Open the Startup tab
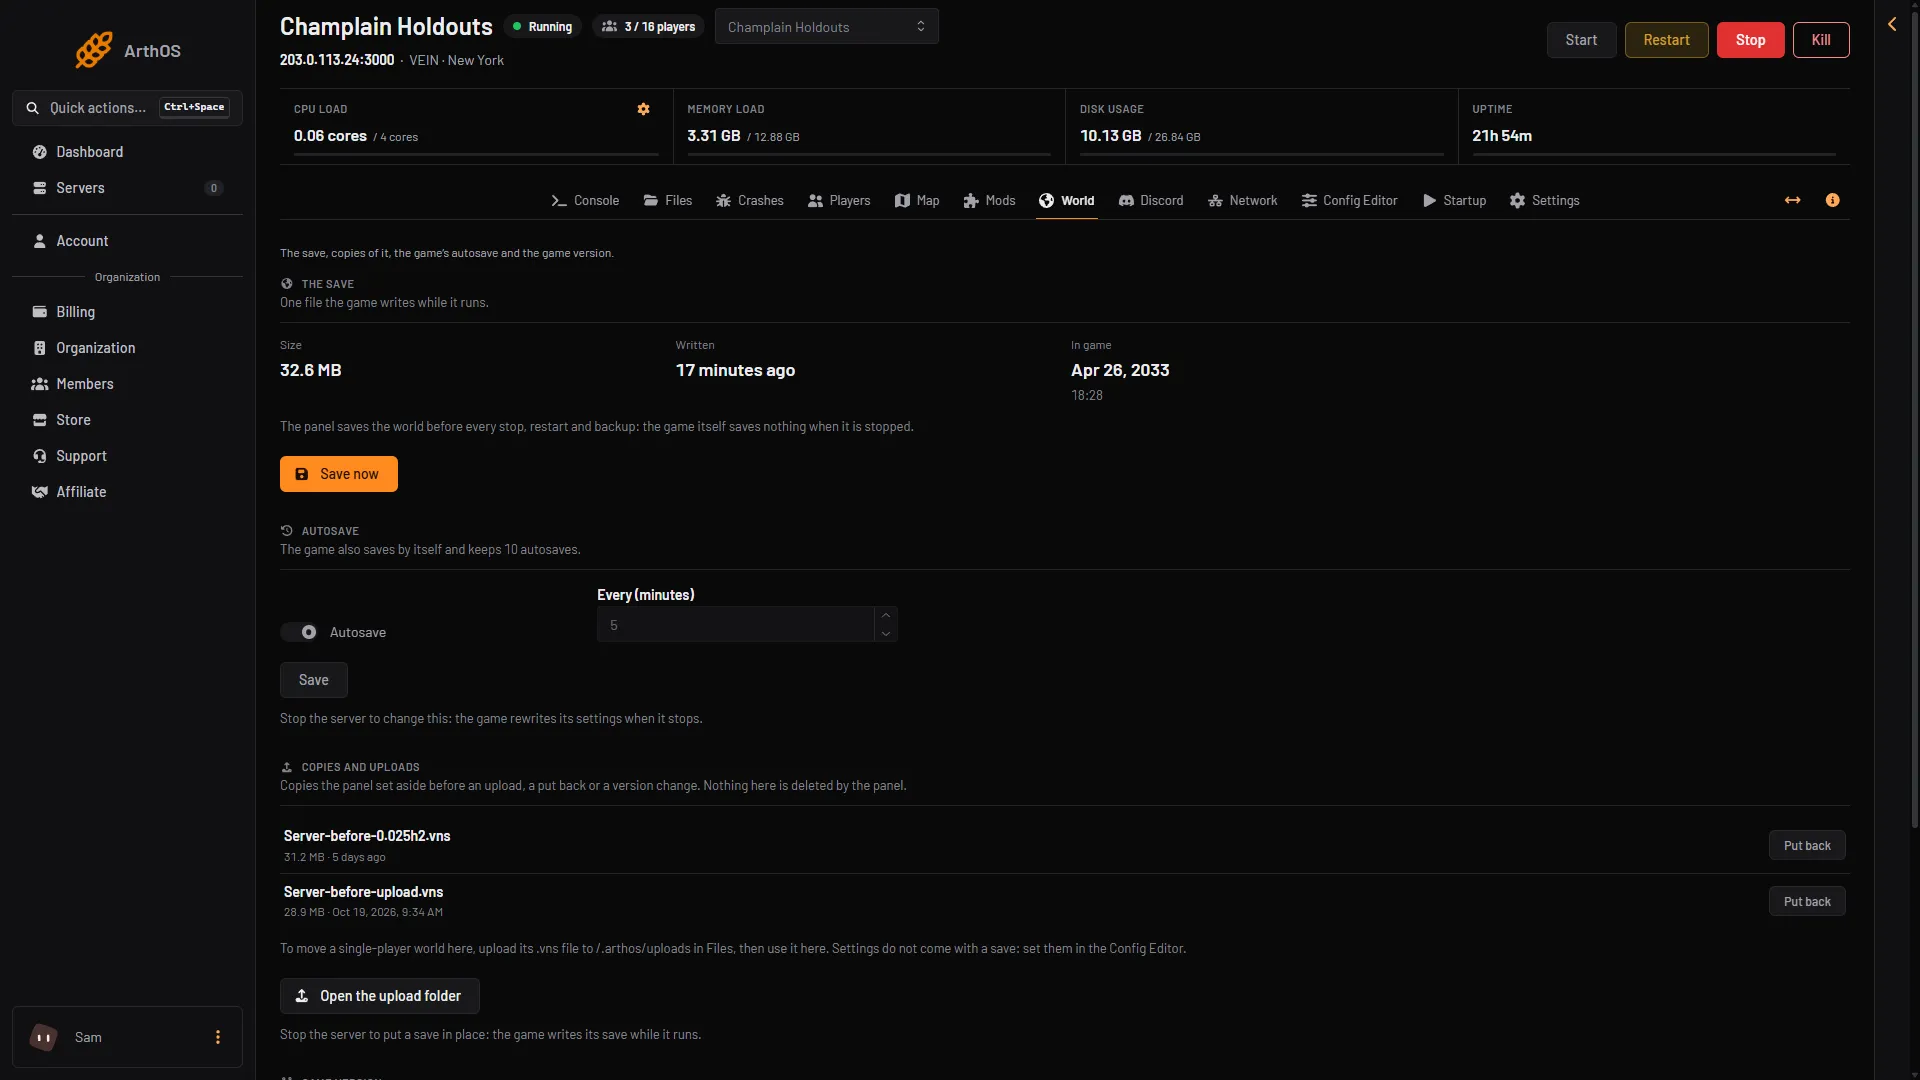Image resolution: width=1920 pixels, height=1080 pixels. coord(1455,201)
